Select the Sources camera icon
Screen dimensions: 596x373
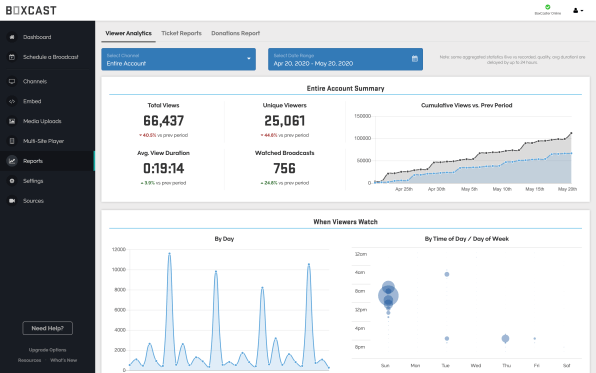coord(12,201)
